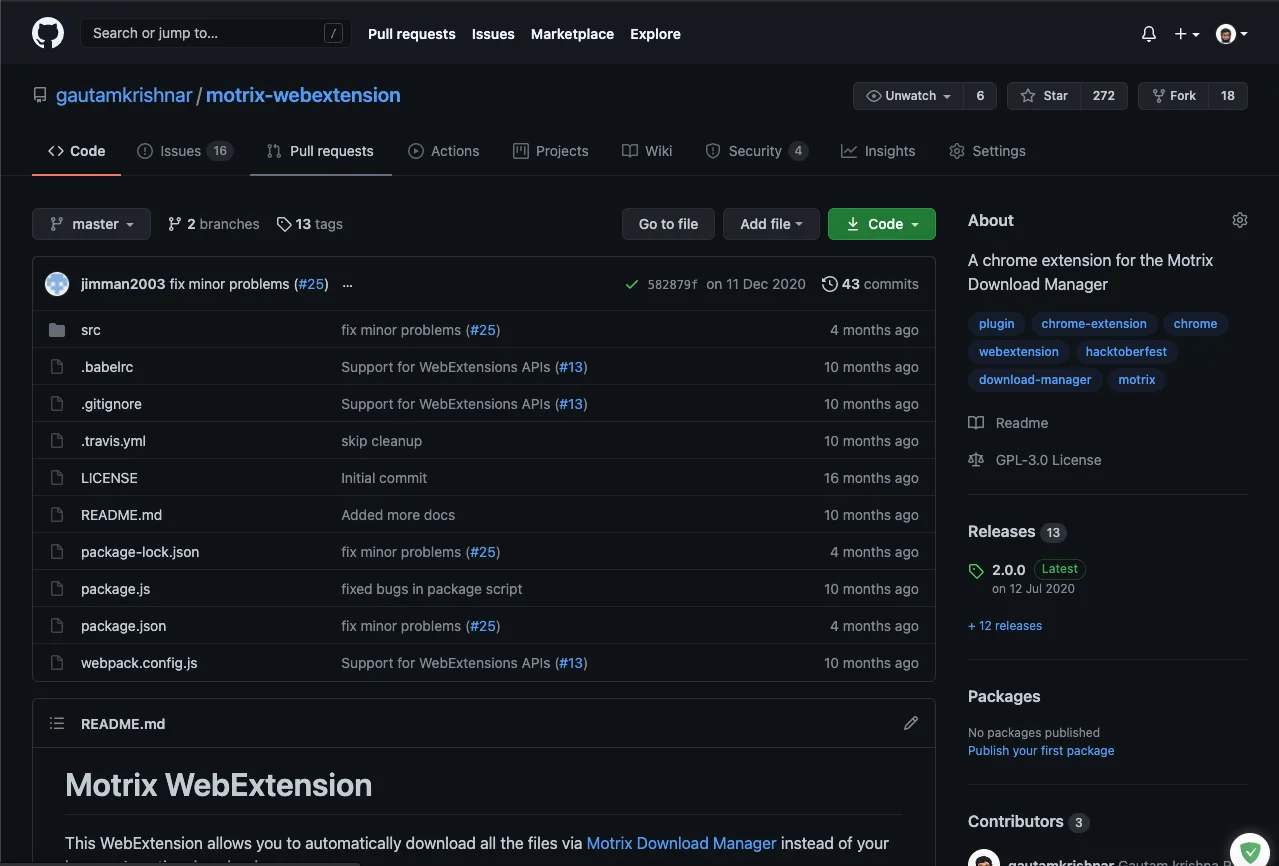
Task: Click the Go to file button
Action: pyautogui.click(x=668, y=224)
